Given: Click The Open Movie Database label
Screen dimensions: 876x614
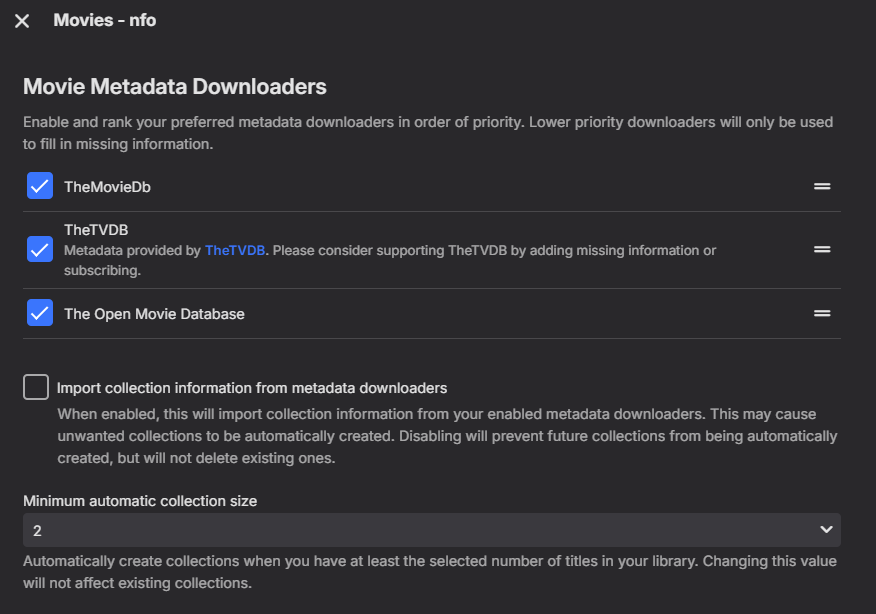Looking at the screenshot, I should click(x=154, y=314).
